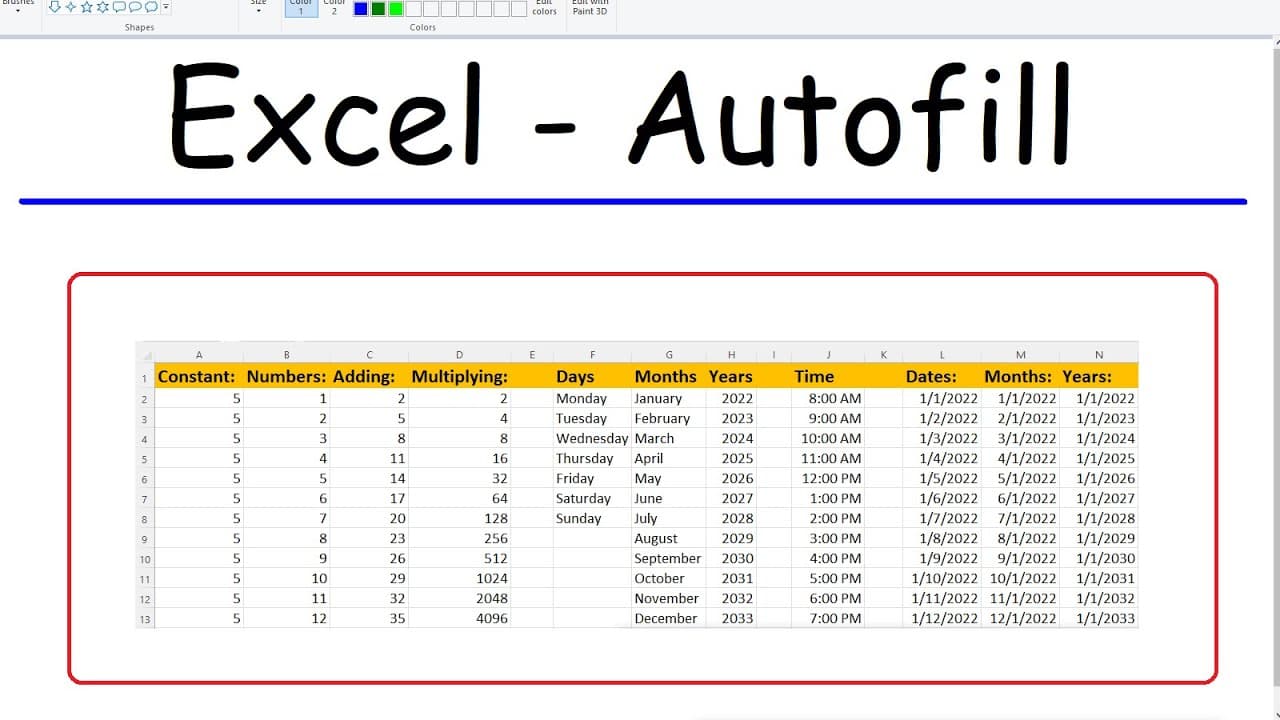Click the '12/1/2022' date cell
This screenshot has width=1280, height=720.
(x=1020, y=618)
